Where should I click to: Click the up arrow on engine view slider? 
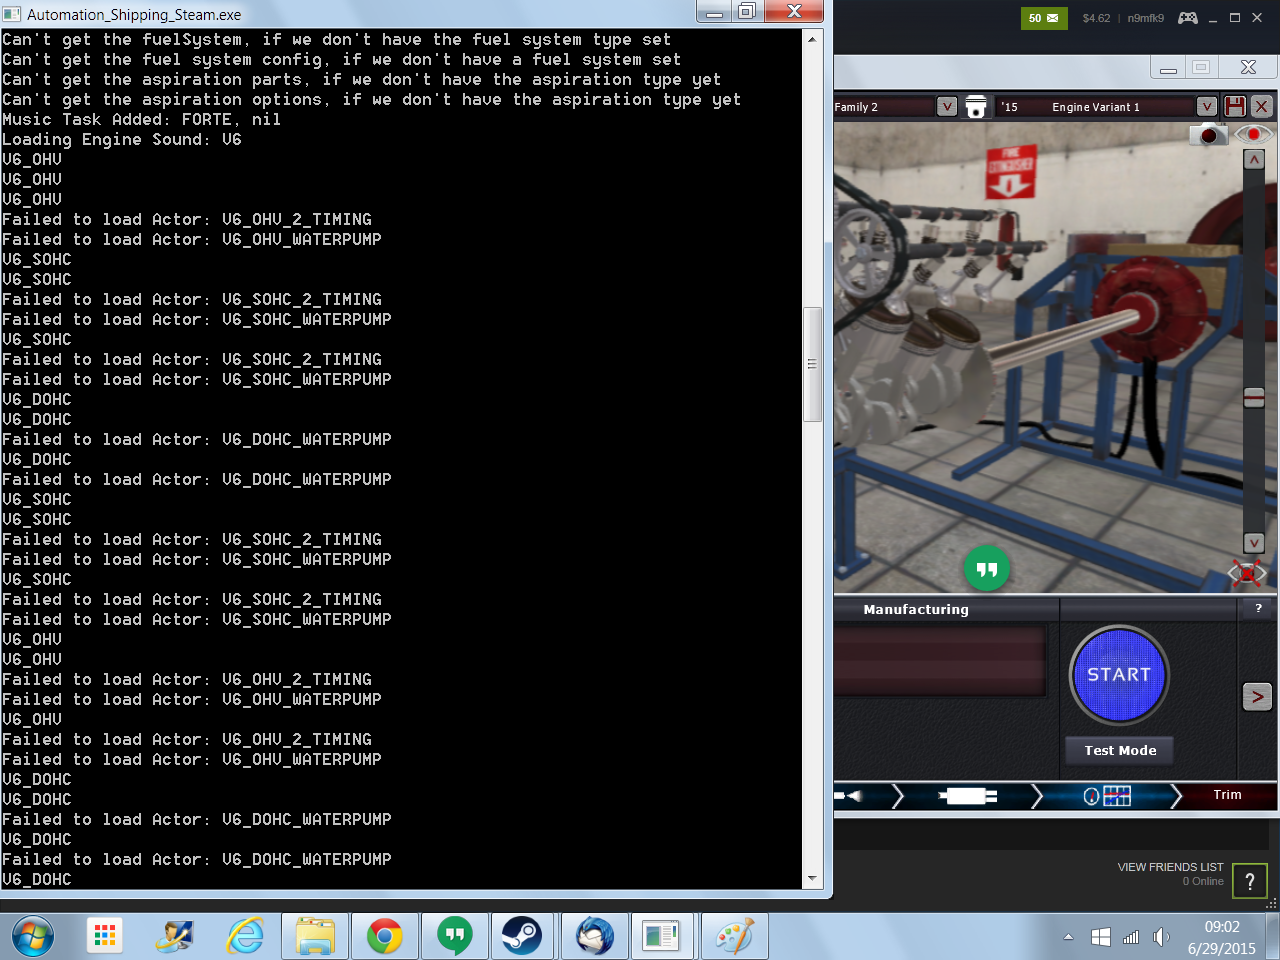coord(1254,159)
